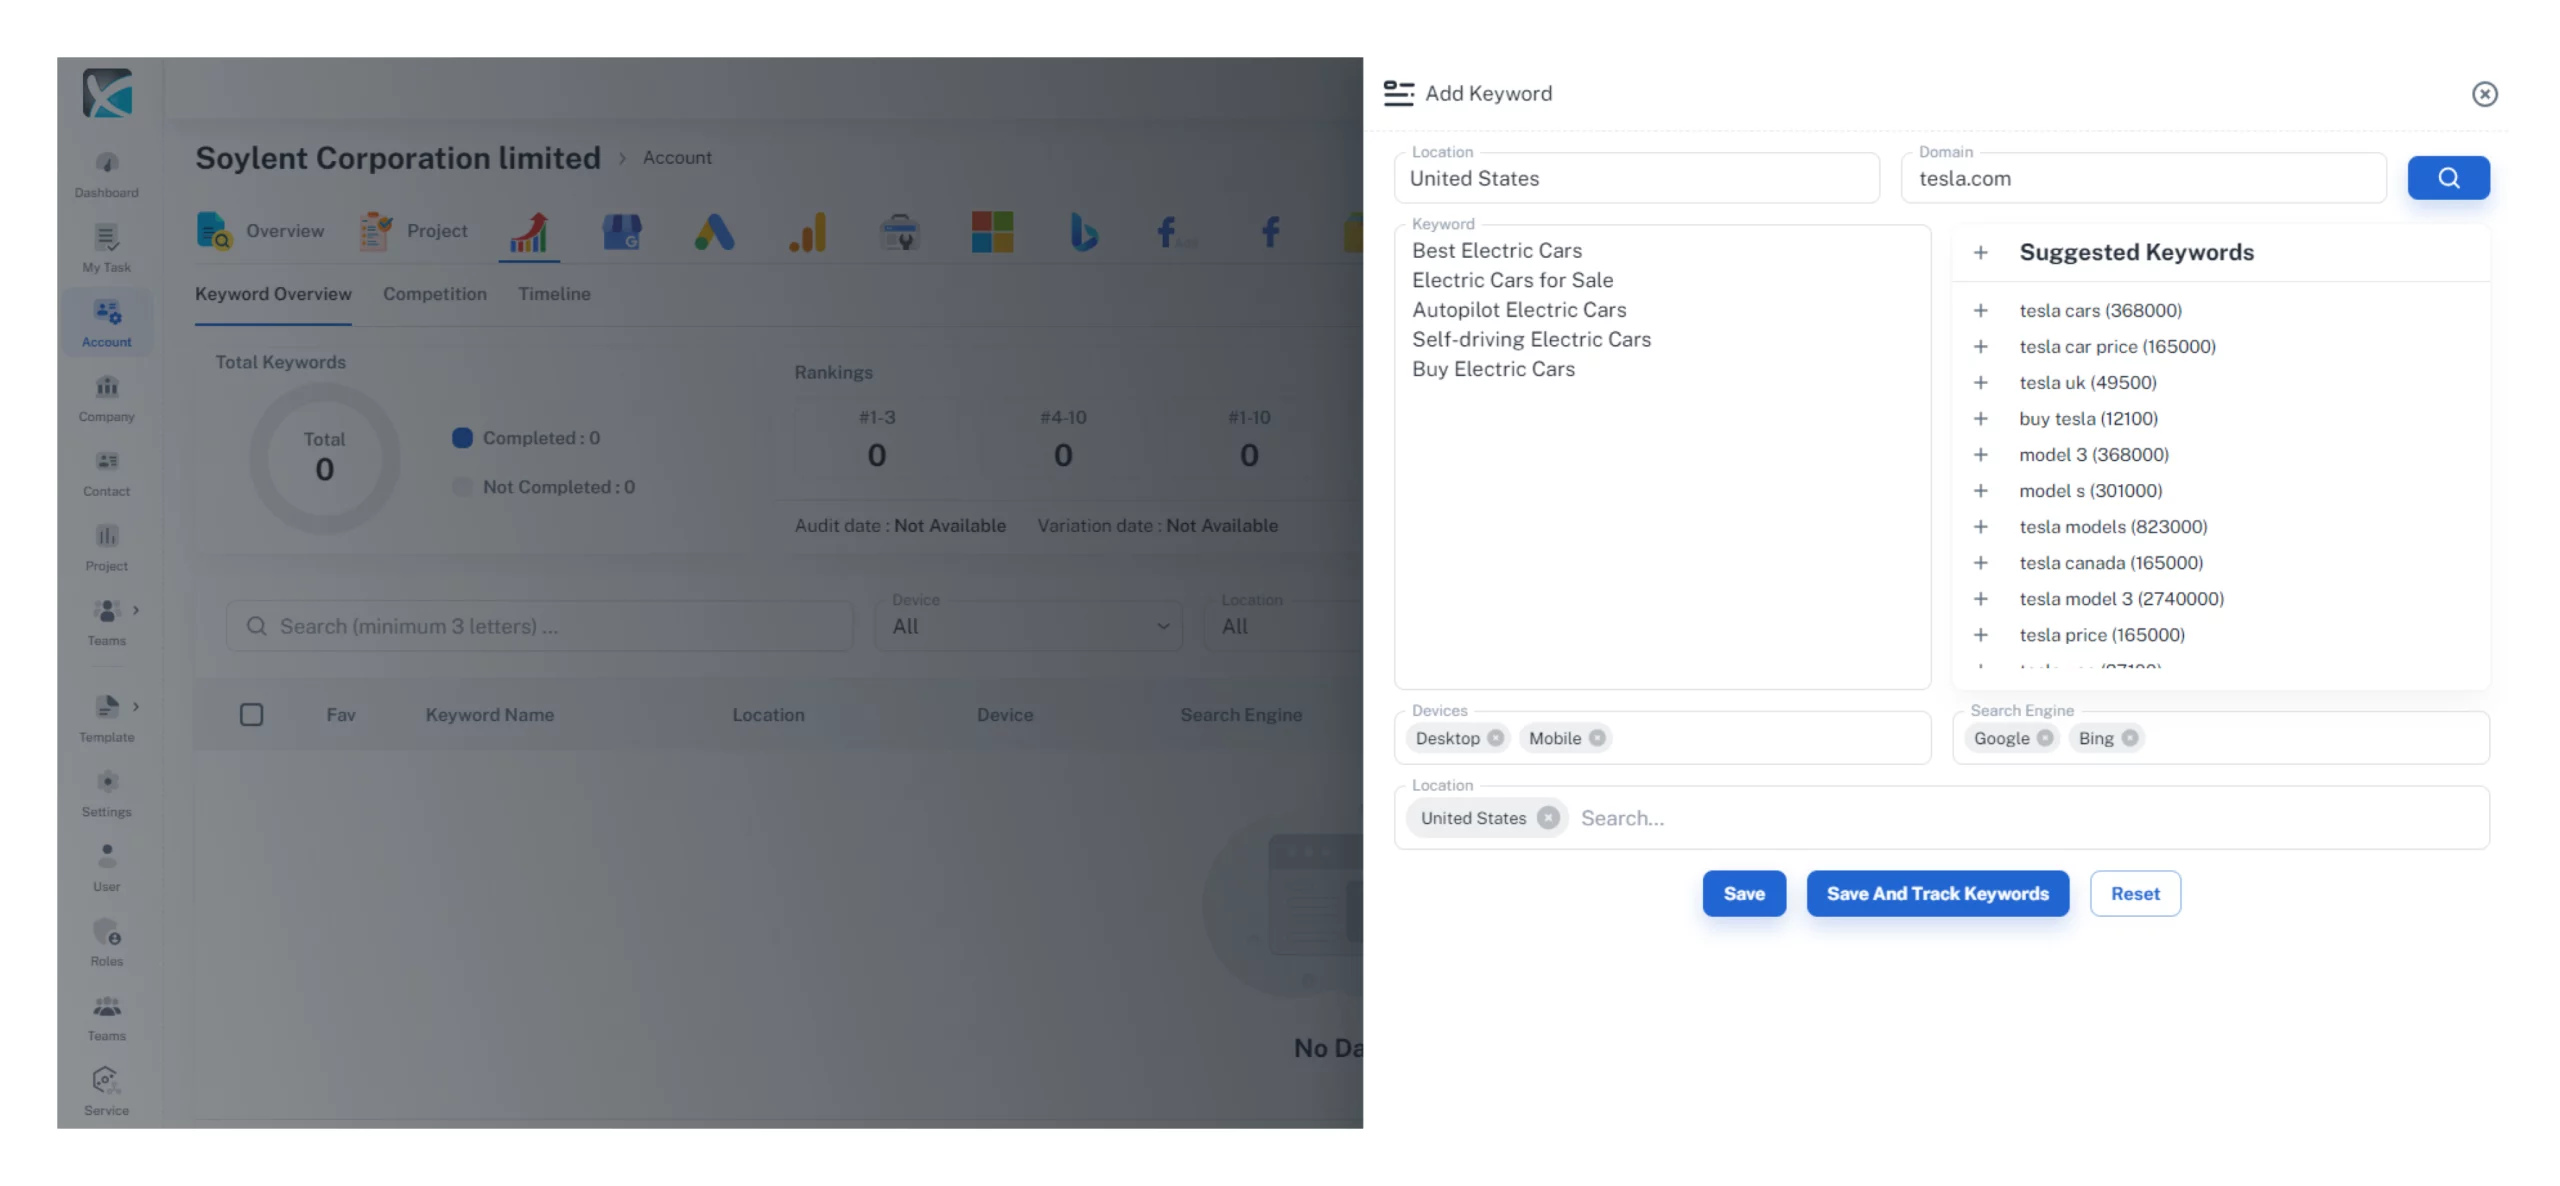
Task: Open User in the sidebar
Action: pos(107,869)
